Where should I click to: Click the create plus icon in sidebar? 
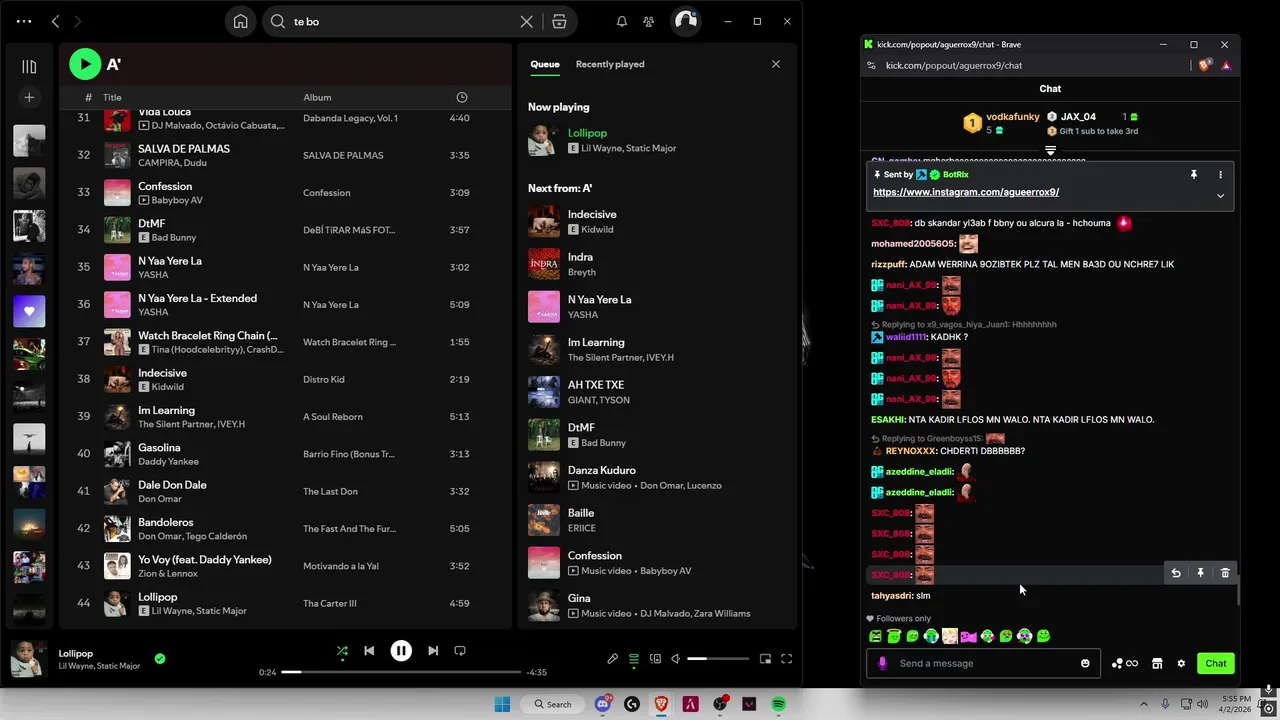(x=29, y=97)
